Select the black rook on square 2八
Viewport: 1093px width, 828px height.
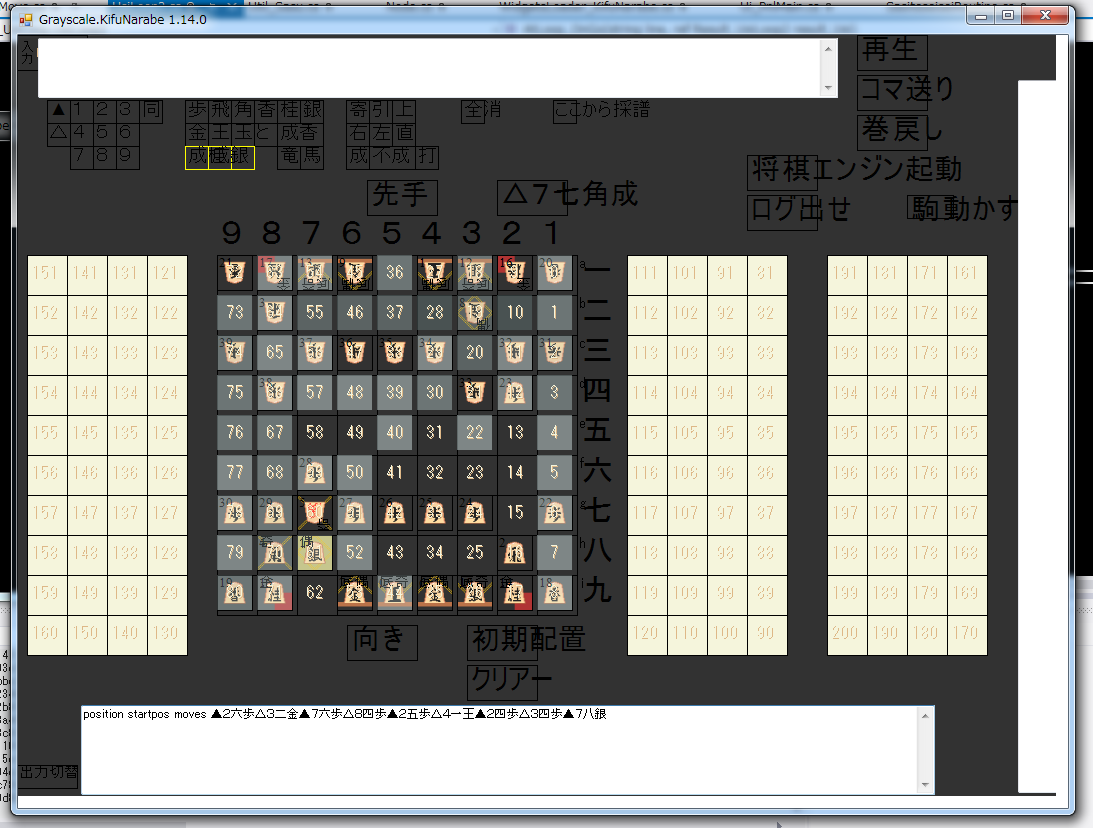514,553
